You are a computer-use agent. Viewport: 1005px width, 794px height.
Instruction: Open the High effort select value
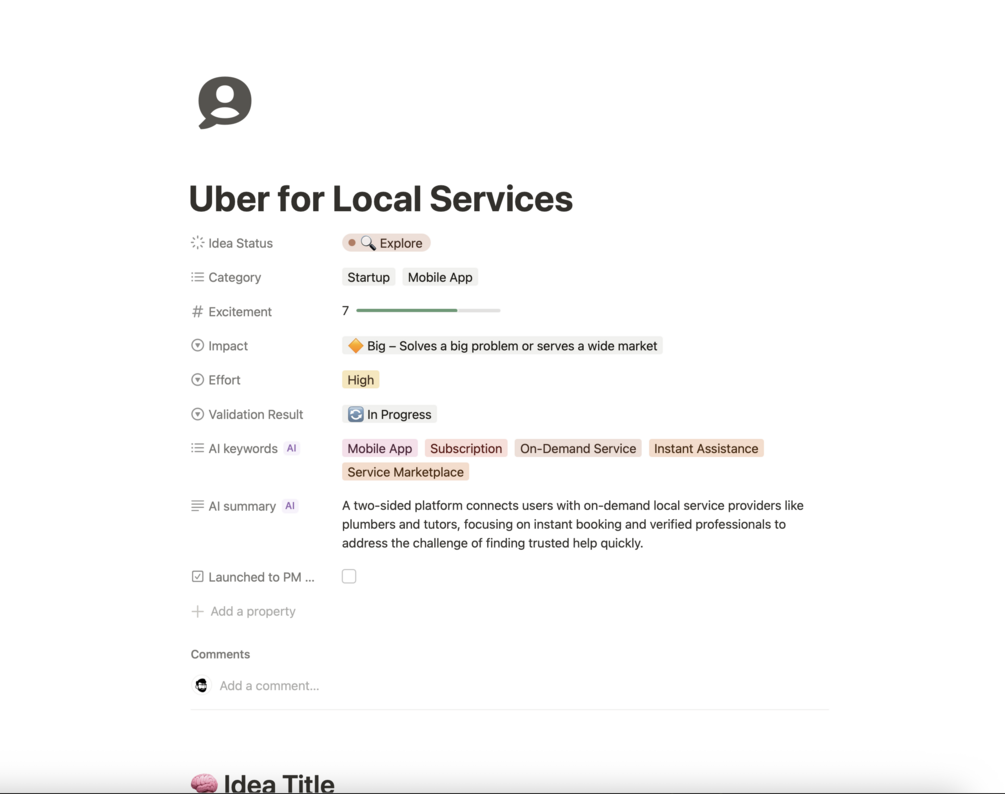(361, 379)
